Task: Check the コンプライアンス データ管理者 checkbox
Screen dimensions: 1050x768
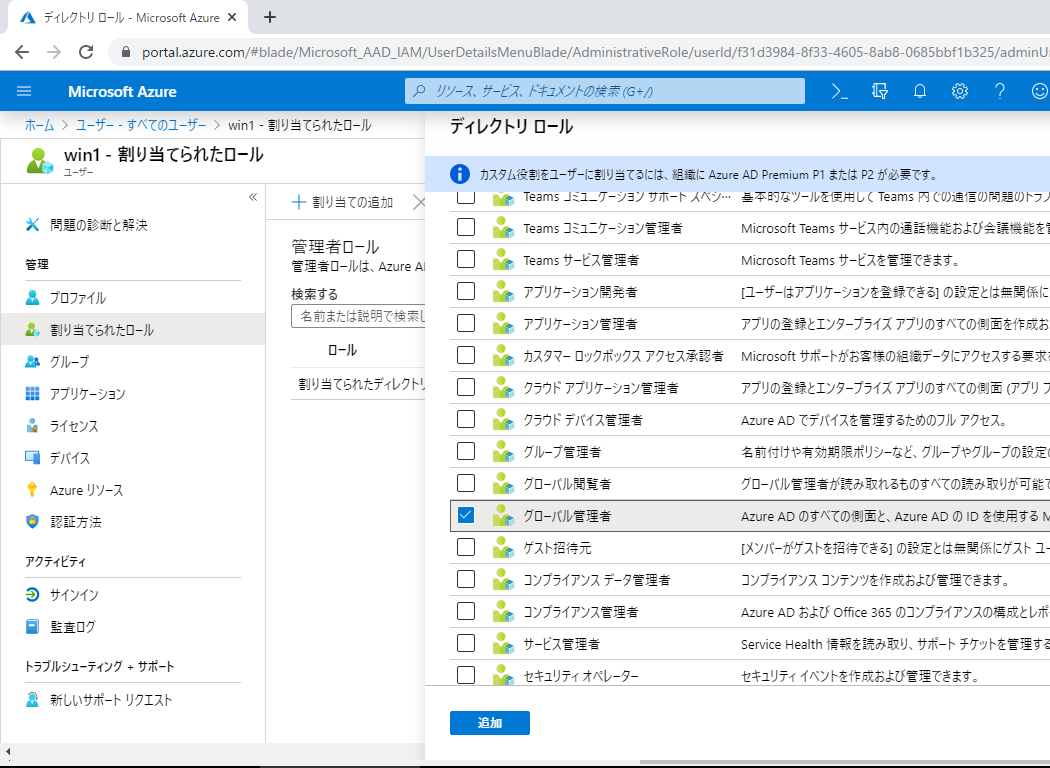Action: (466, 579)
